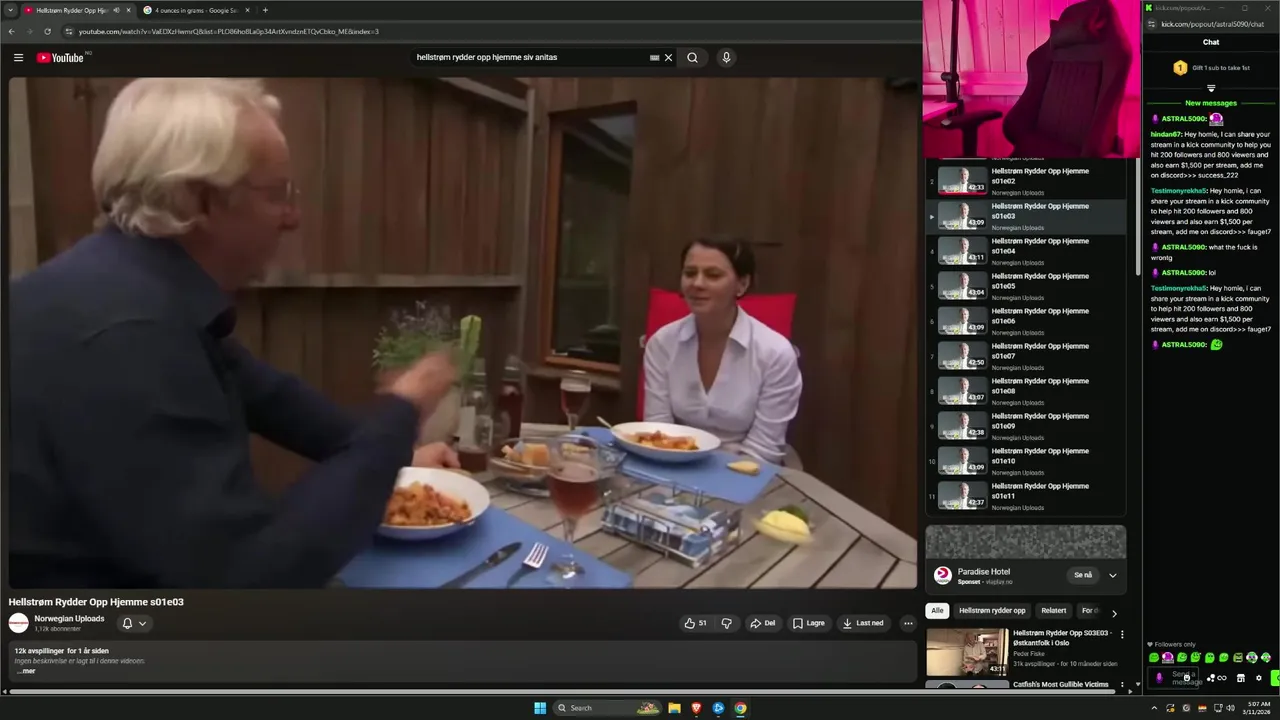Select playlist entry s01e11
This screenshot has height=720, width=1280.
point(1027,496)
